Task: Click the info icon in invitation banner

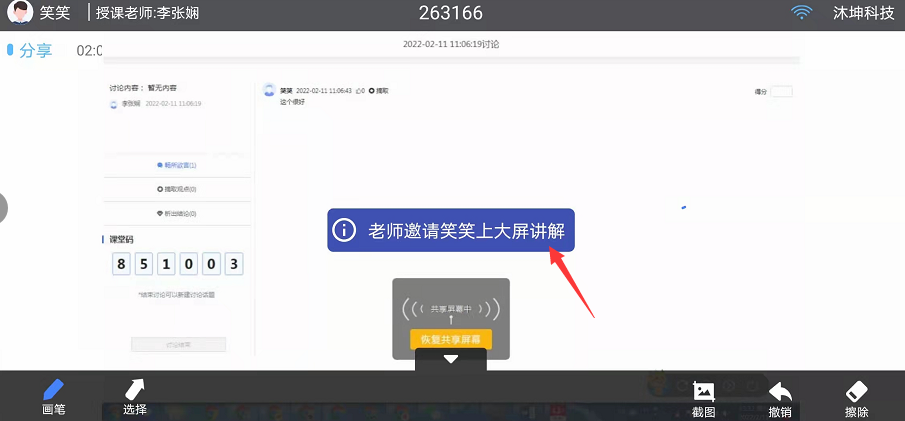Action: click(x=343, y=230)
